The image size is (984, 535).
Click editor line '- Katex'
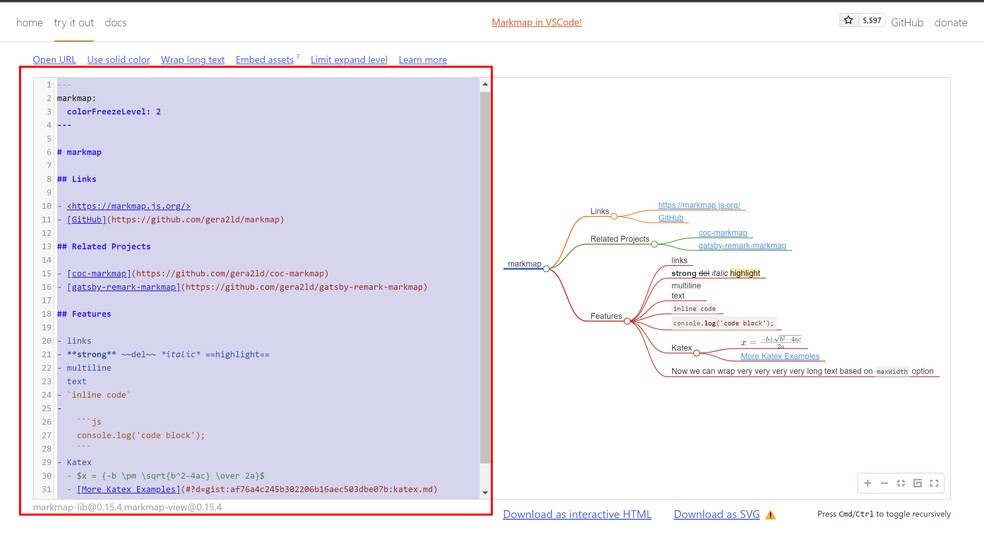click(x=74, y=462)
